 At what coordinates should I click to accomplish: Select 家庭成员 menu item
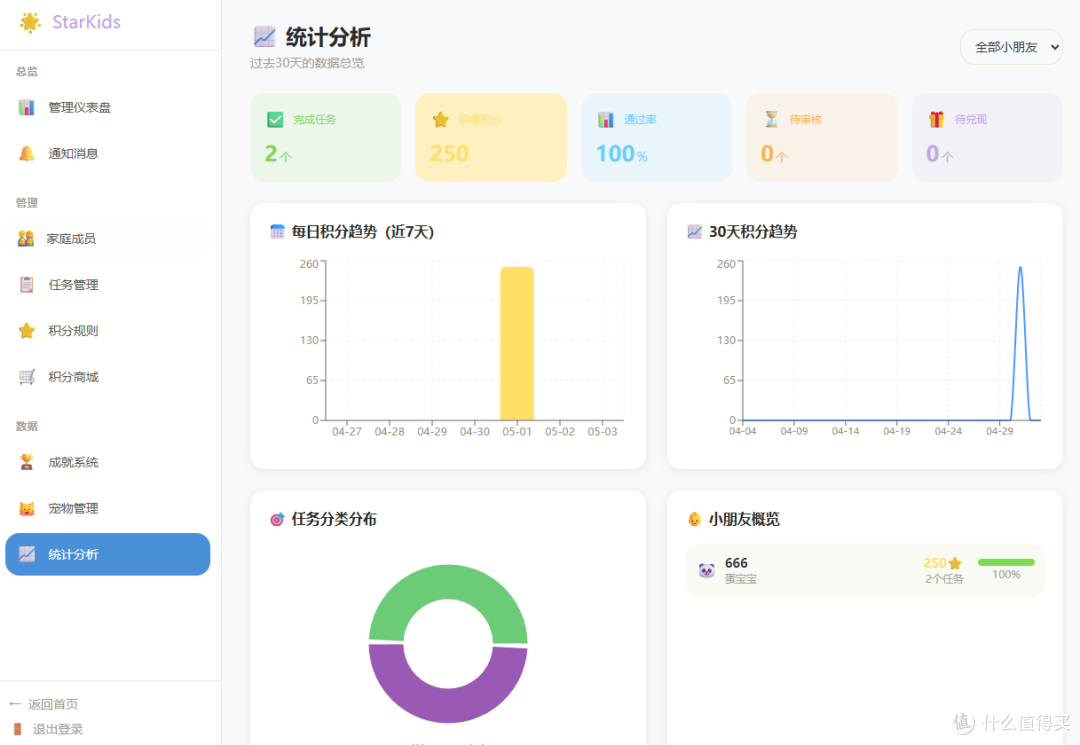(x=107, y=239)
